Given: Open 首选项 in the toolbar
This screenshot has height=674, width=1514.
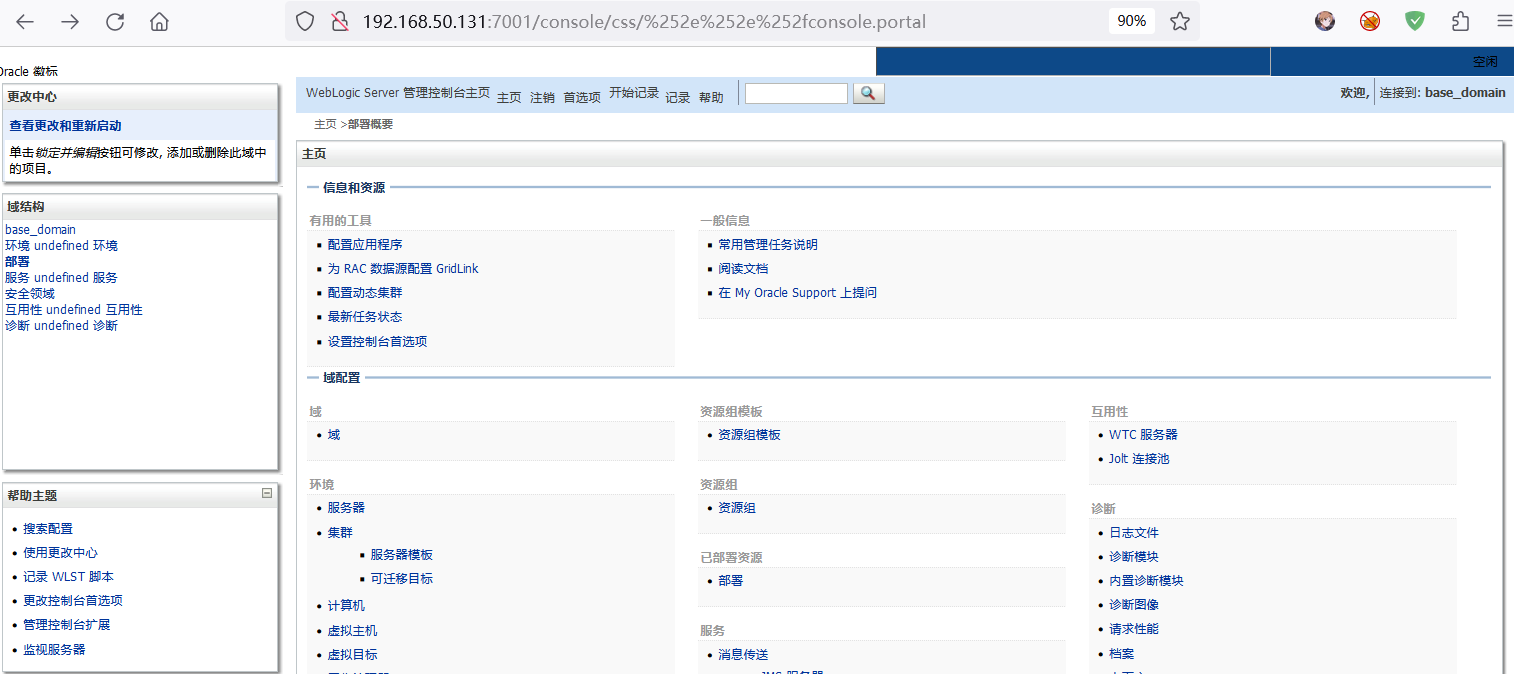Looking at the screenshot, I should coord(582,97).
